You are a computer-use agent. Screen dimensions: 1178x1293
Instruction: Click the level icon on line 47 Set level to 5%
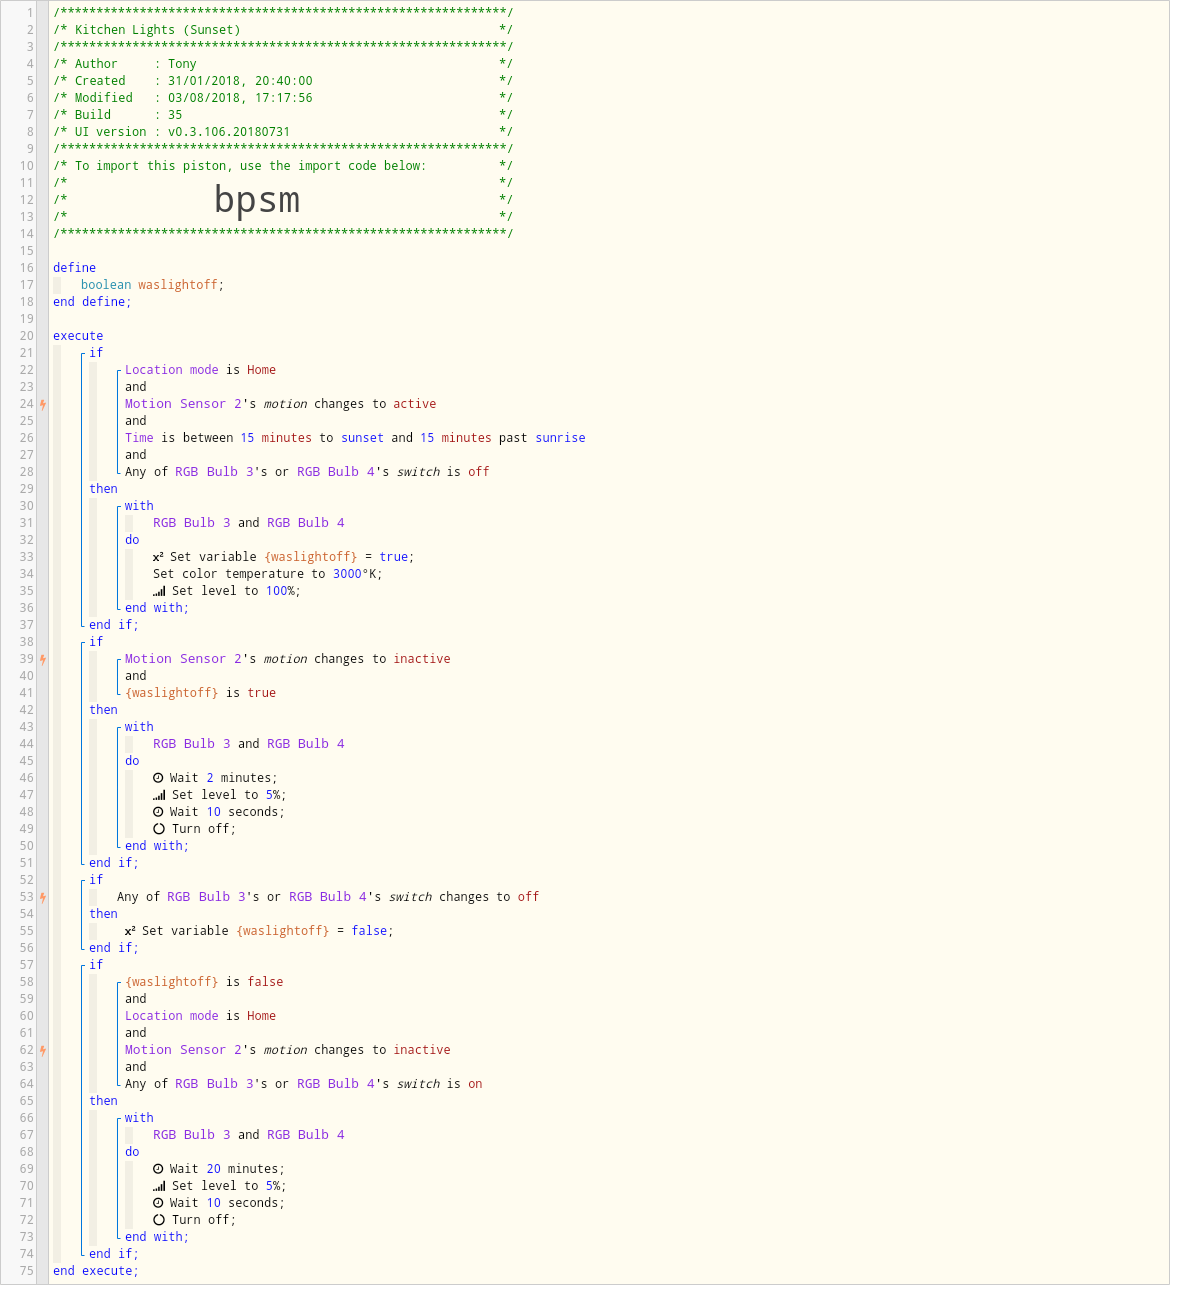click(159, 795)
